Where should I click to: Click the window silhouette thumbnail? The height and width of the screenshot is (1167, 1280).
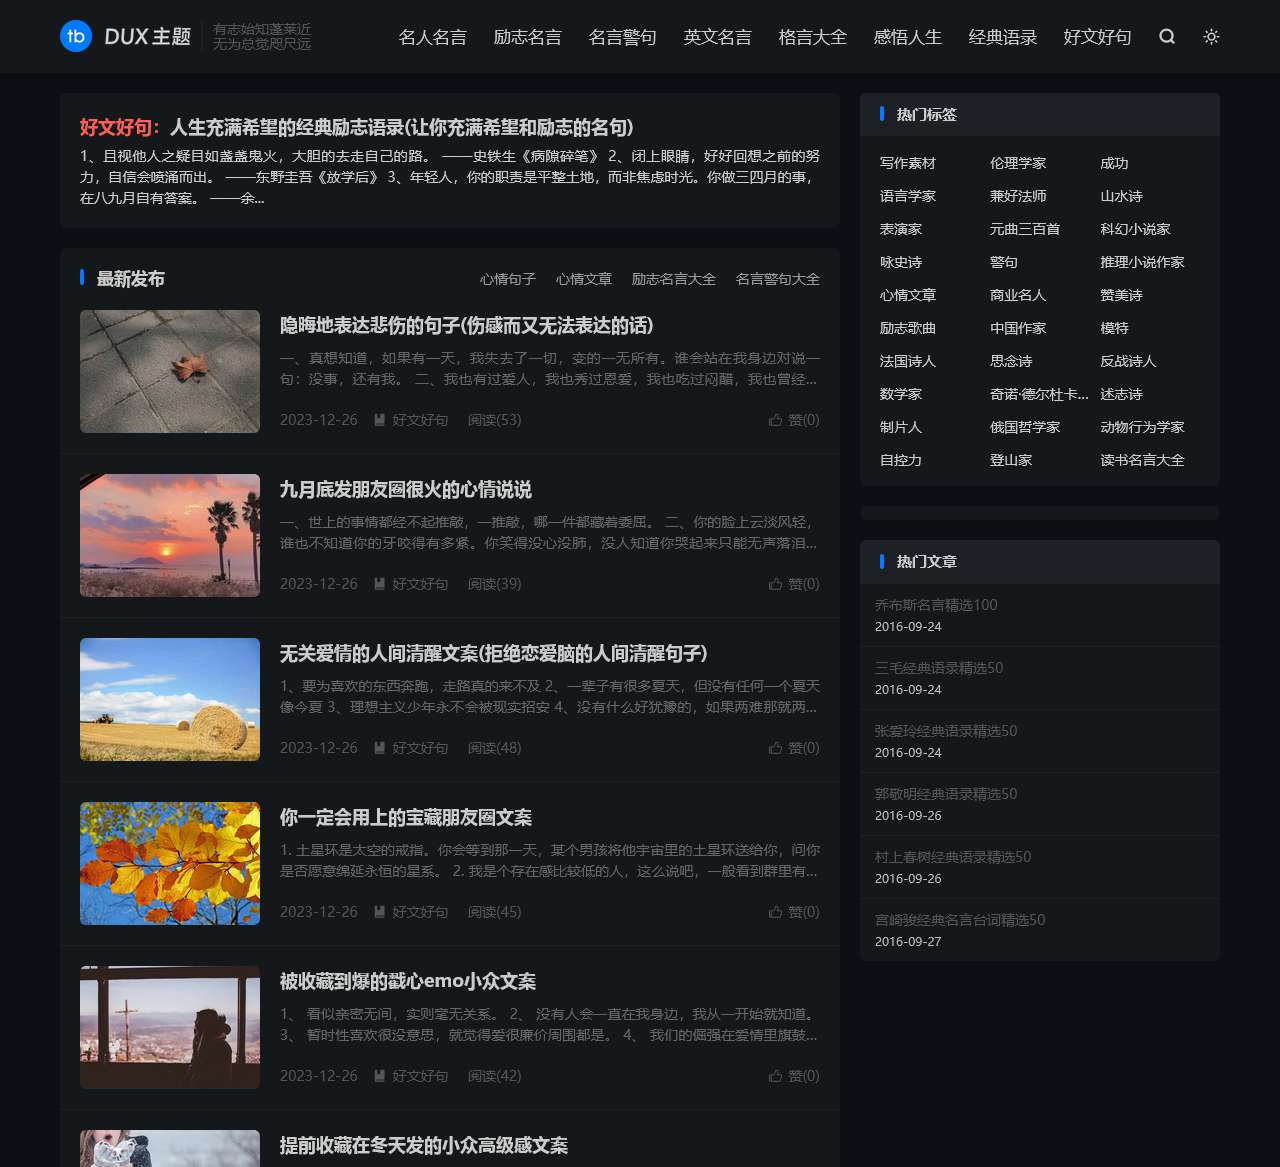coord(170,1027)
